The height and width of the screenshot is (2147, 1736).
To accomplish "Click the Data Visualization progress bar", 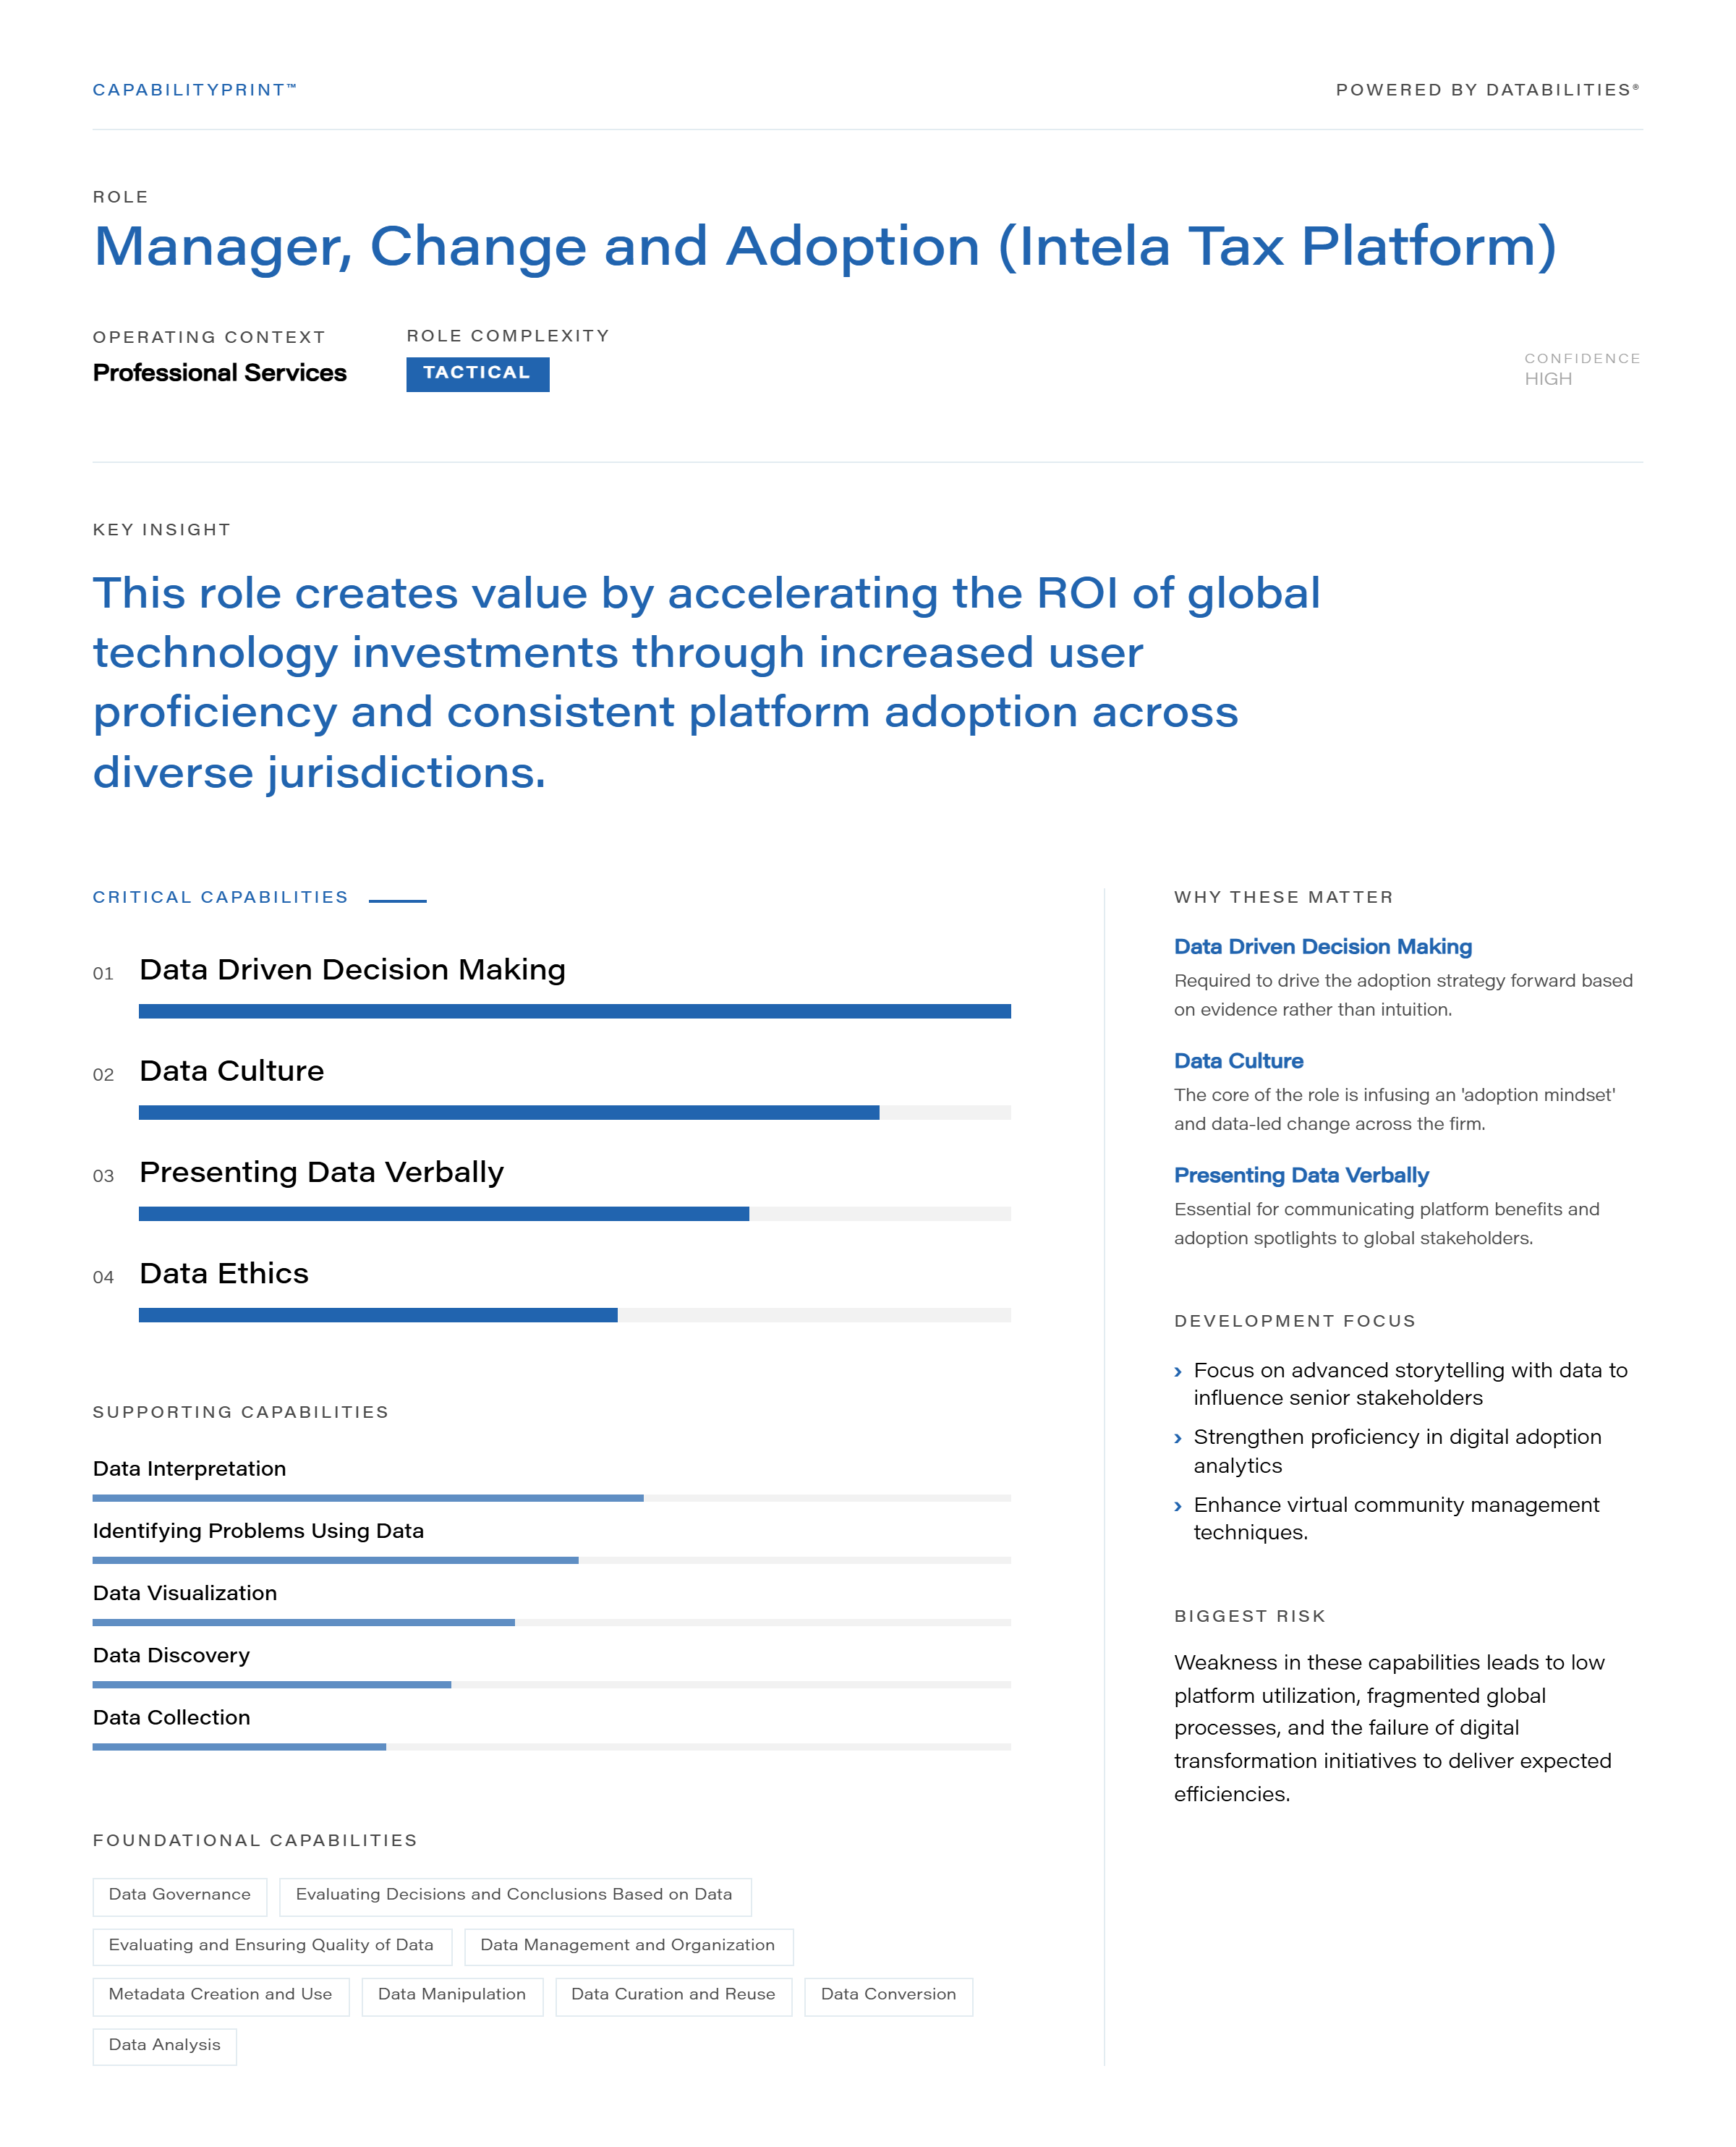I will click(552, 1622).
